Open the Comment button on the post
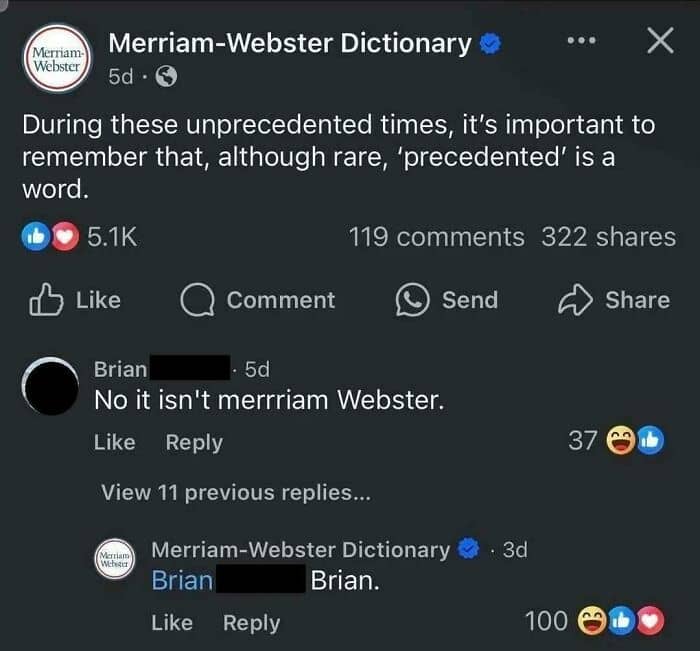This screenshot has width=700, height=651. pyautogui.click(x=258, y=300)
